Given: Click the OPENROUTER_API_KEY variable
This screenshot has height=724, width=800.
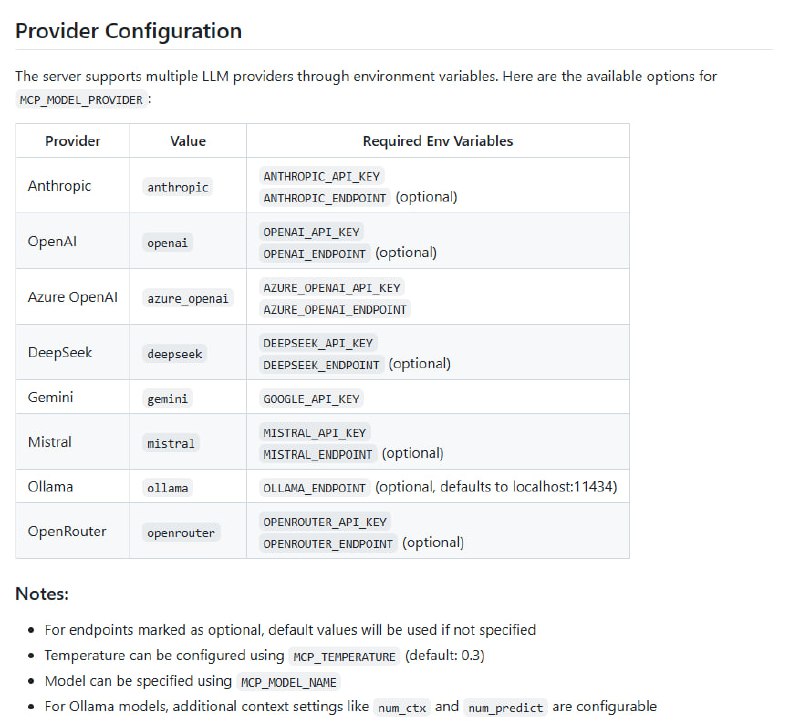Looking at the screenshot, I should [325, 522].
